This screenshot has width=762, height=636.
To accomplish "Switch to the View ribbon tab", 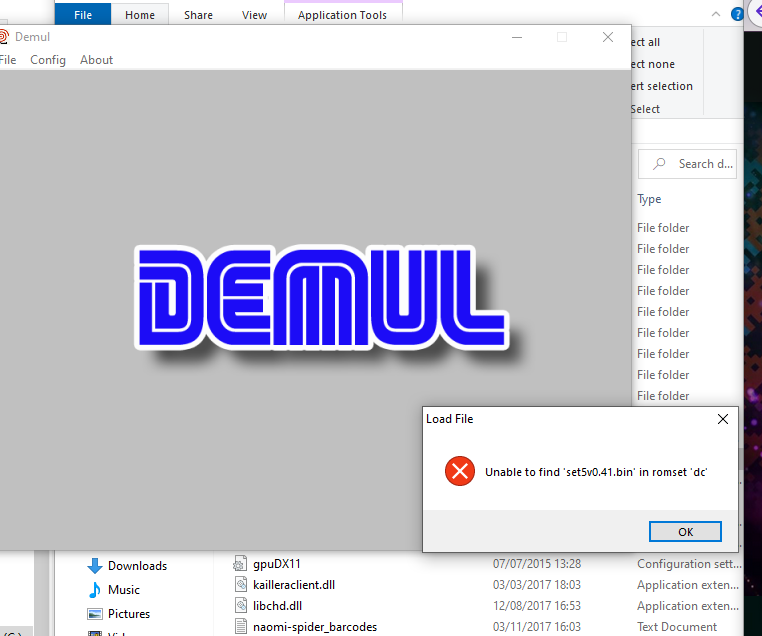I will point(254,15).
